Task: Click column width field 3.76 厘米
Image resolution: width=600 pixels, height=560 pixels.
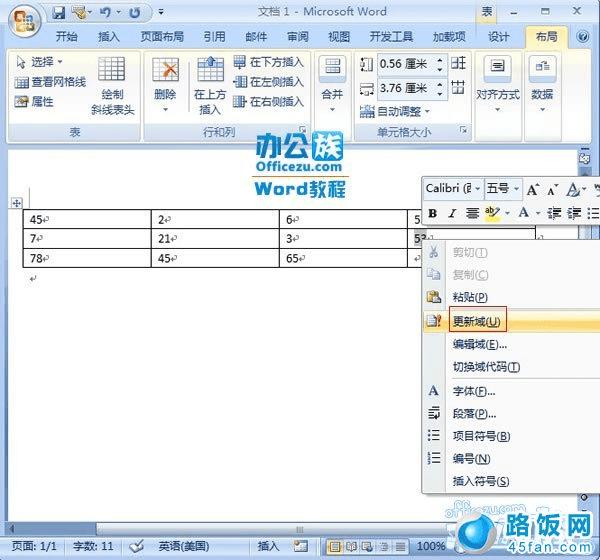Action: point(406,88)
